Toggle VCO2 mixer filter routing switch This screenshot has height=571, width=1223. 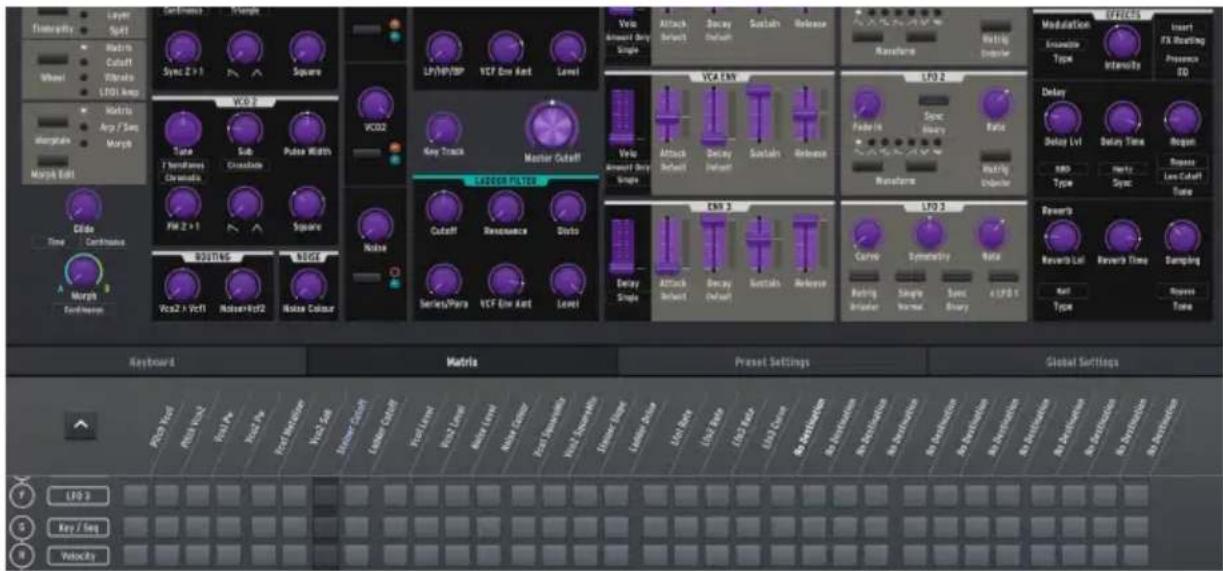pyautogui.click(x=368, y=152)
